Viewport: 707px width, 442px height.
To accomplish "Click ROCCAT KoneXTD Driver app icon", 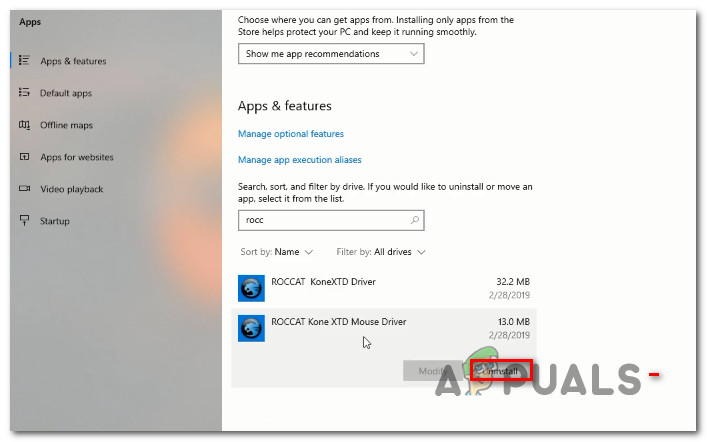I will [251, 288].
